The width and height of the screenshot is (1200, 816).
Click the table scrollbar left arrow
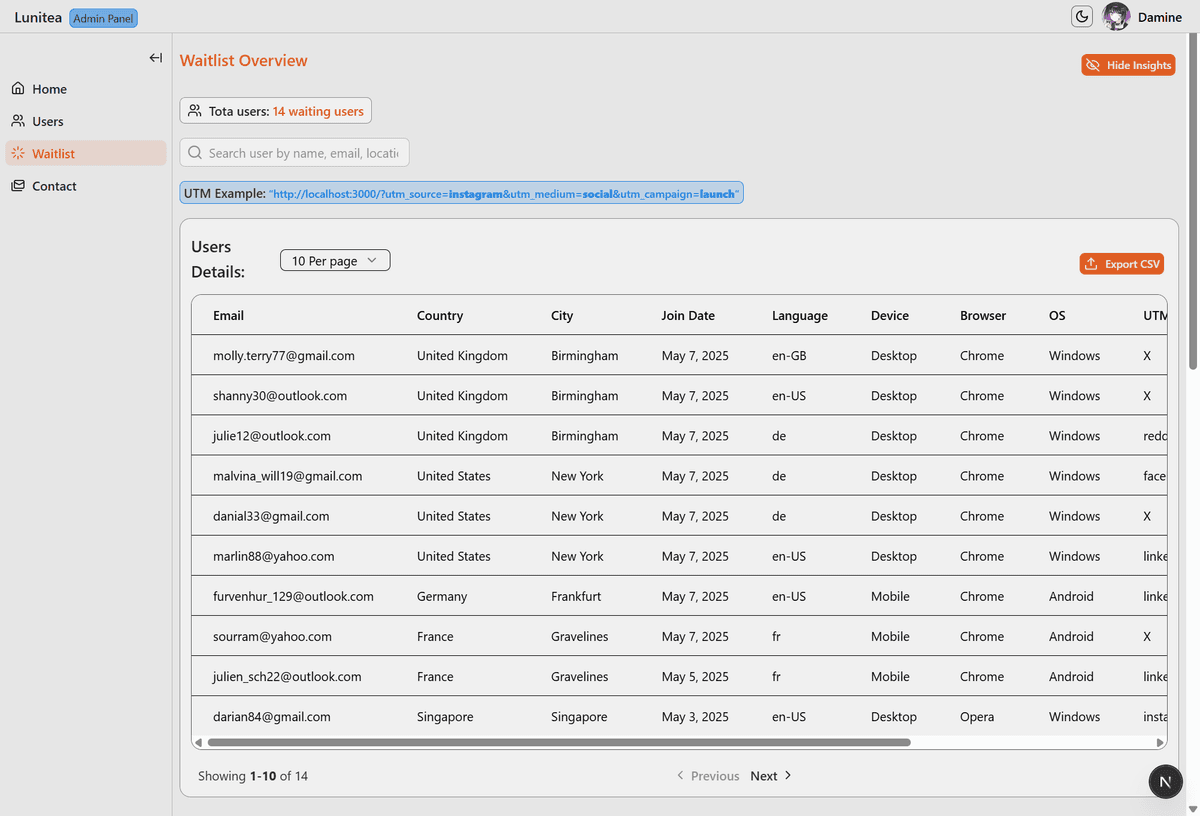[198, 742]
